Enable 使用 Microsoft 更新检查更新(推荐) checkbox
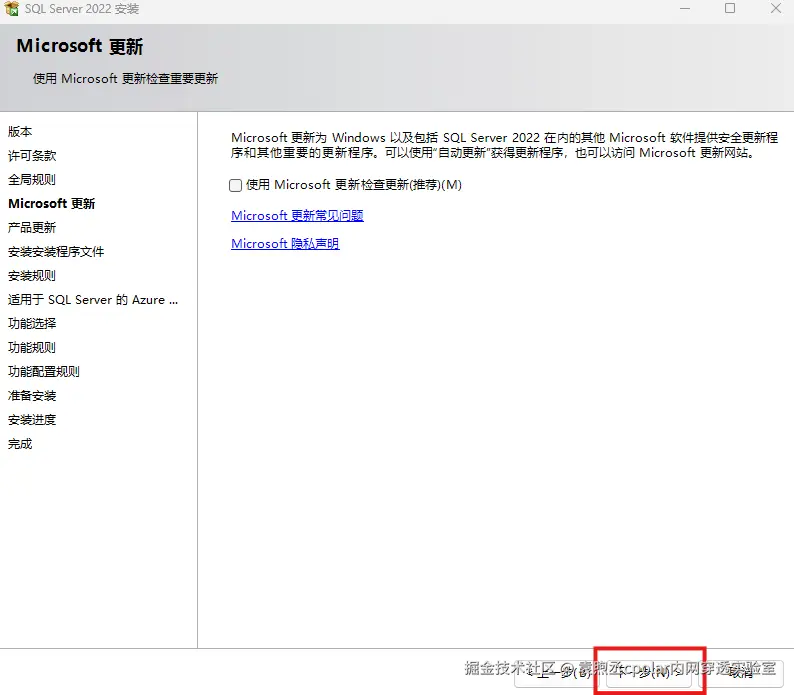Image resolution: width=794 pixels, height=695 pixels. pos(235,185)
